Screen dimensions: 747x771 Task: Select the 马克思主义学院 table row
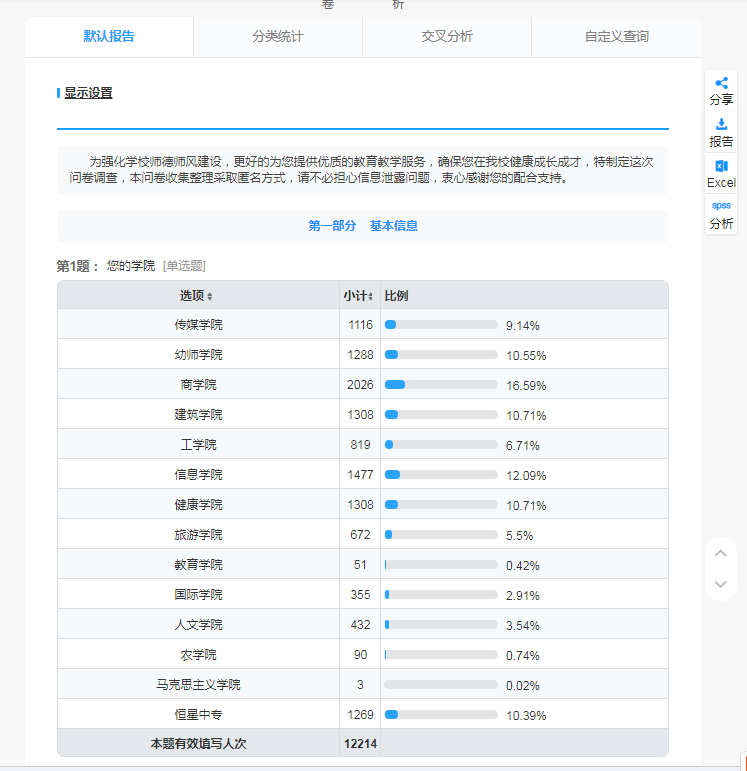198,685
